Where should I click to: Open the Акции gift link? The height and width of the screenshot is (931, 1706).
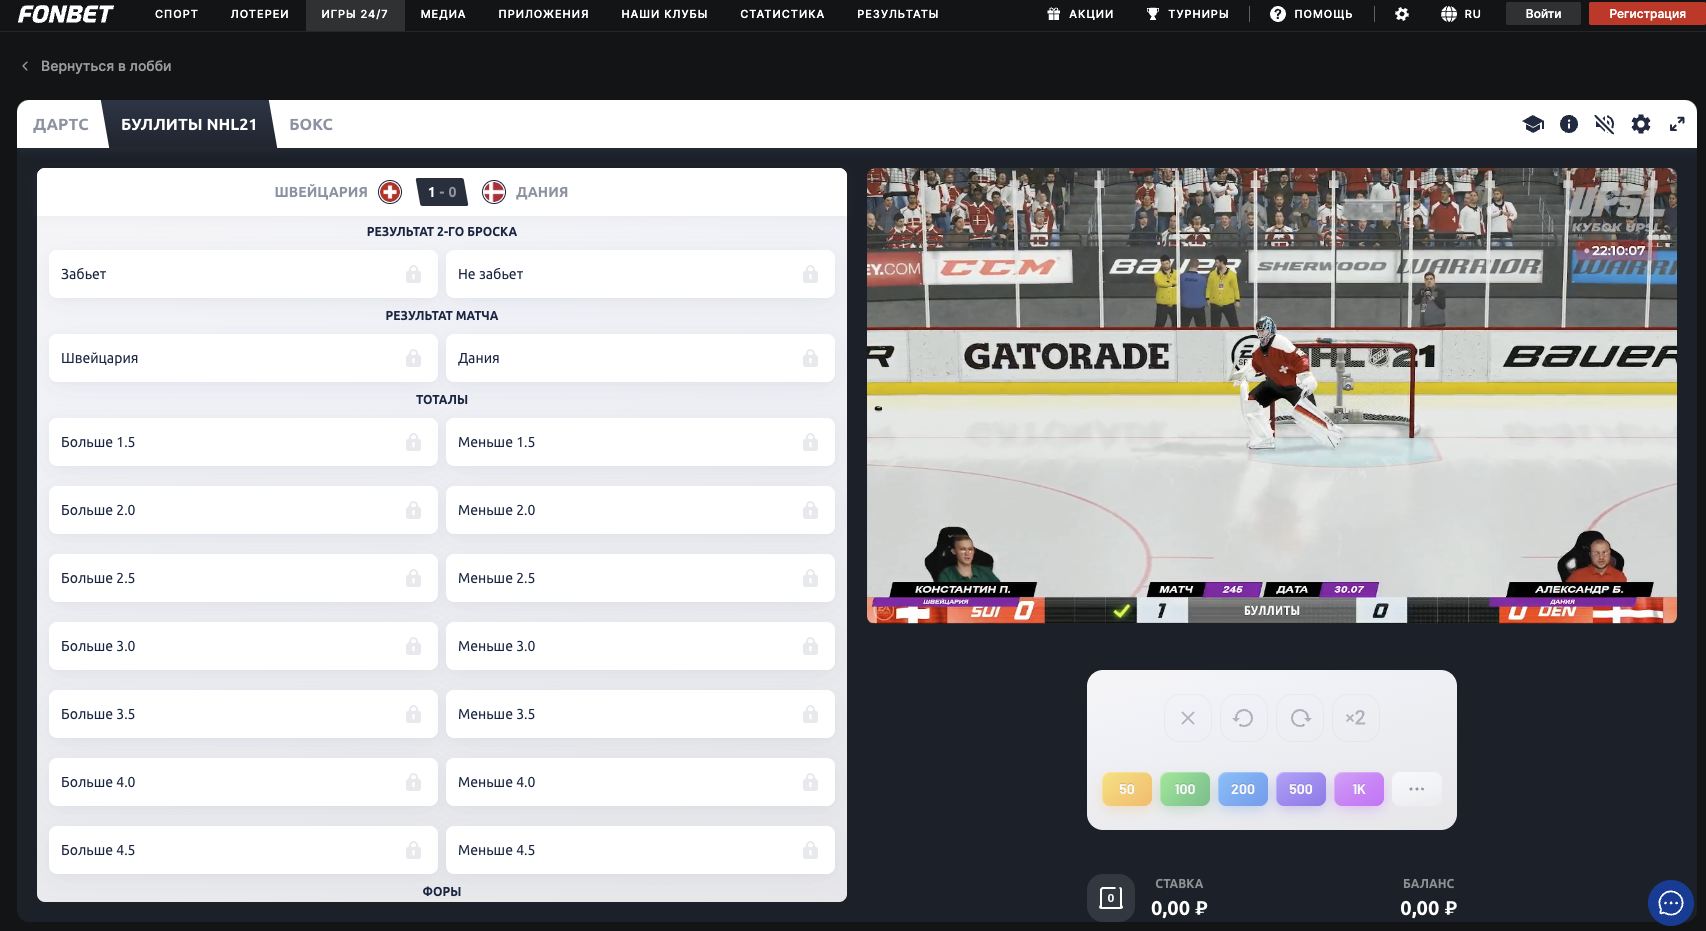pyautogui.click(x=1080, y=14)
